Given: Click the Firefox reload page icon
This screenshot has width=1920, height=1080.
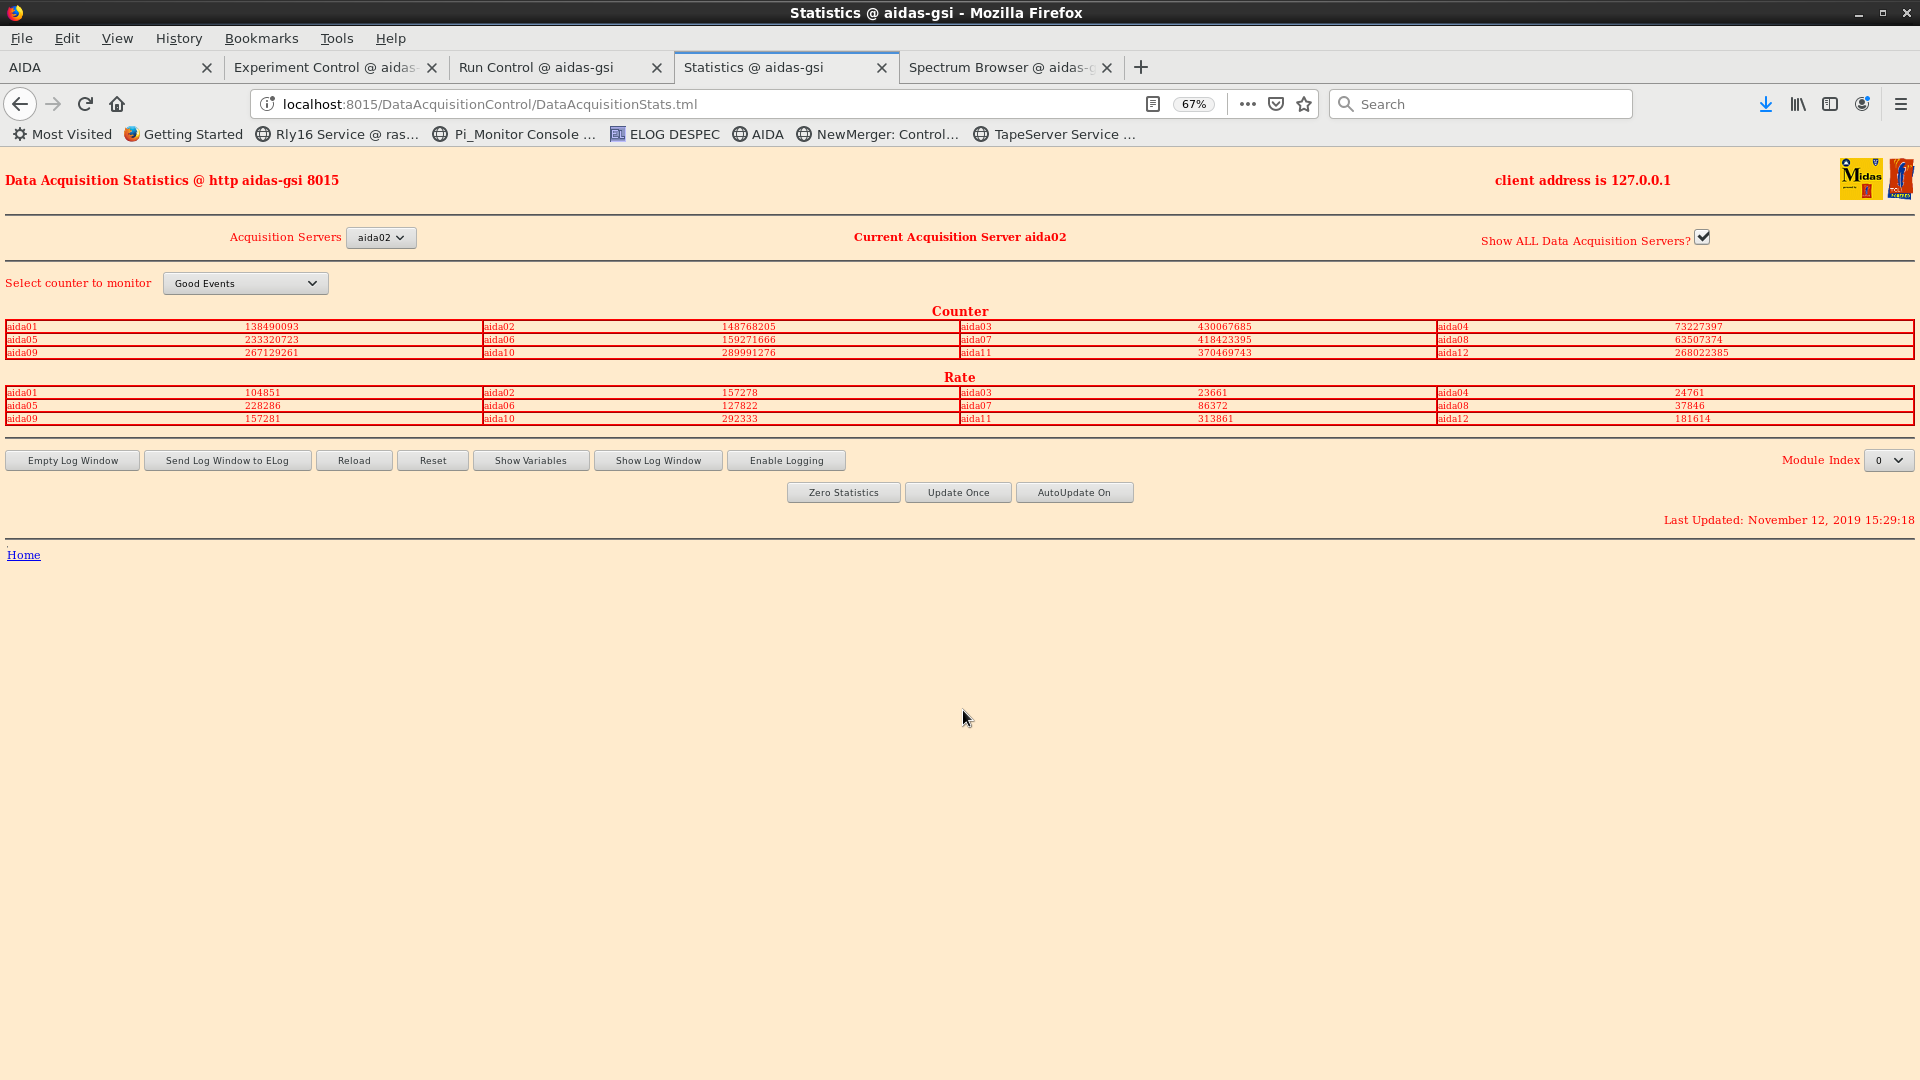Looking at the screenshot, I should pos(85,104).
